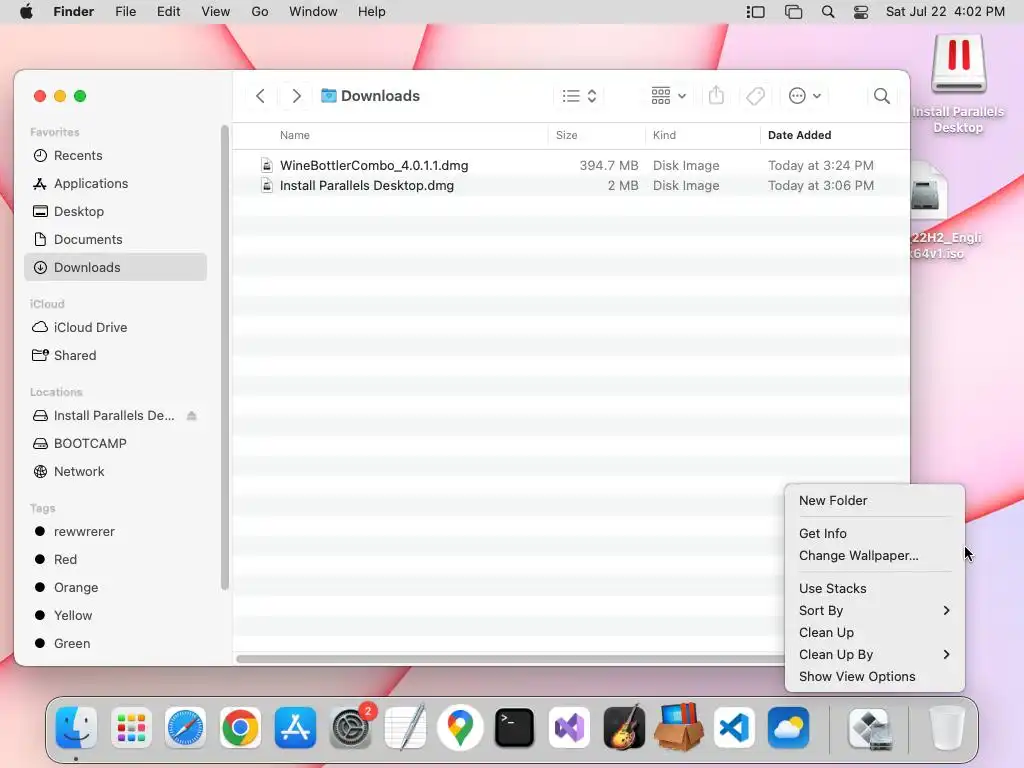Choose New Folder from context menu
Viewport: 1024px width, 768px height.
point(874,500)
